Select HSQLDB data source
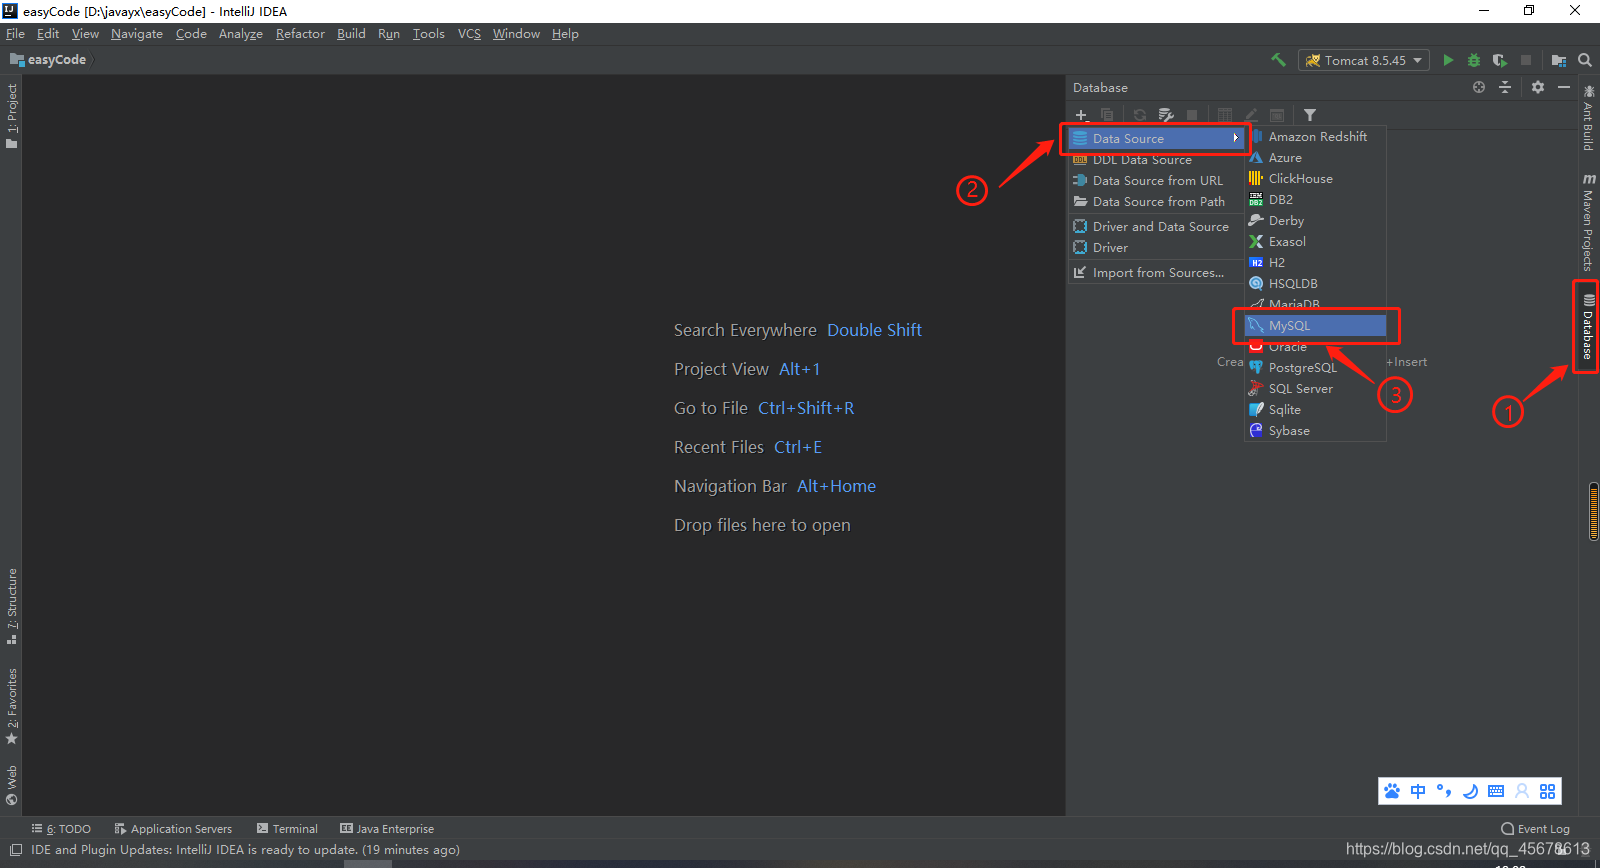Image resolution: width=1600 pixels, height=868 pixels. 1315,284
